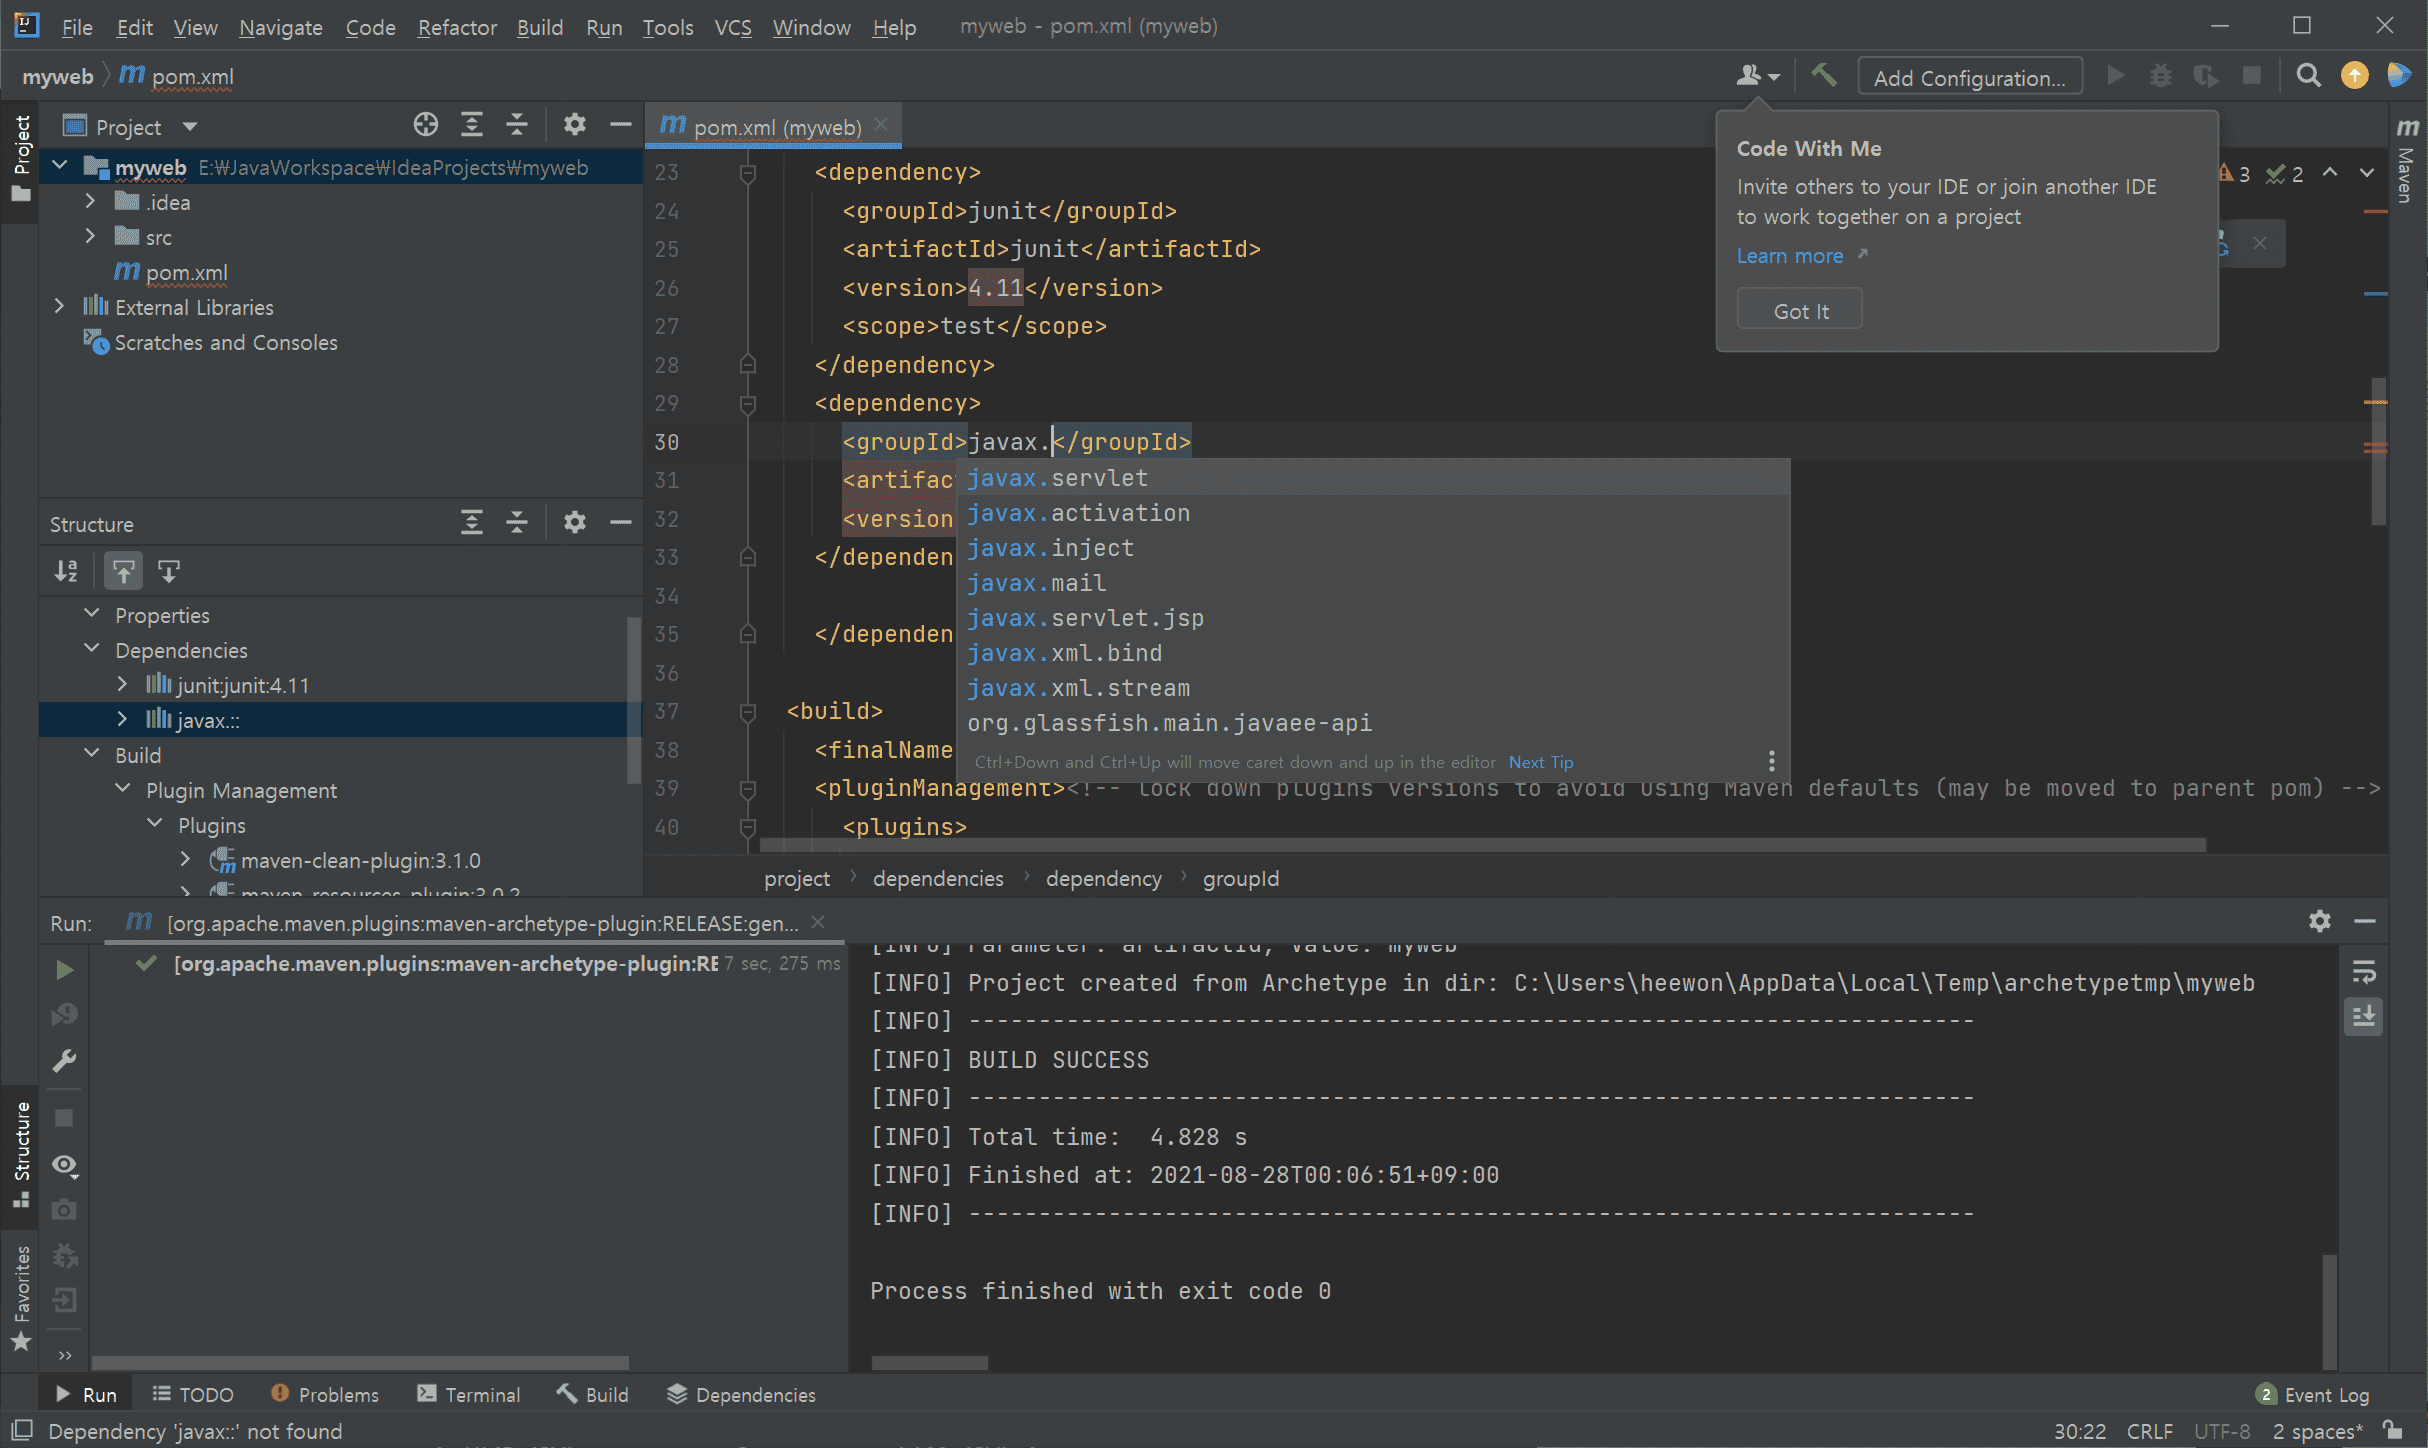The width and height of the screenshot is (2428, 1448).
Task: Click the UTF-8 encoding in status bar
Action: 2222,1431
